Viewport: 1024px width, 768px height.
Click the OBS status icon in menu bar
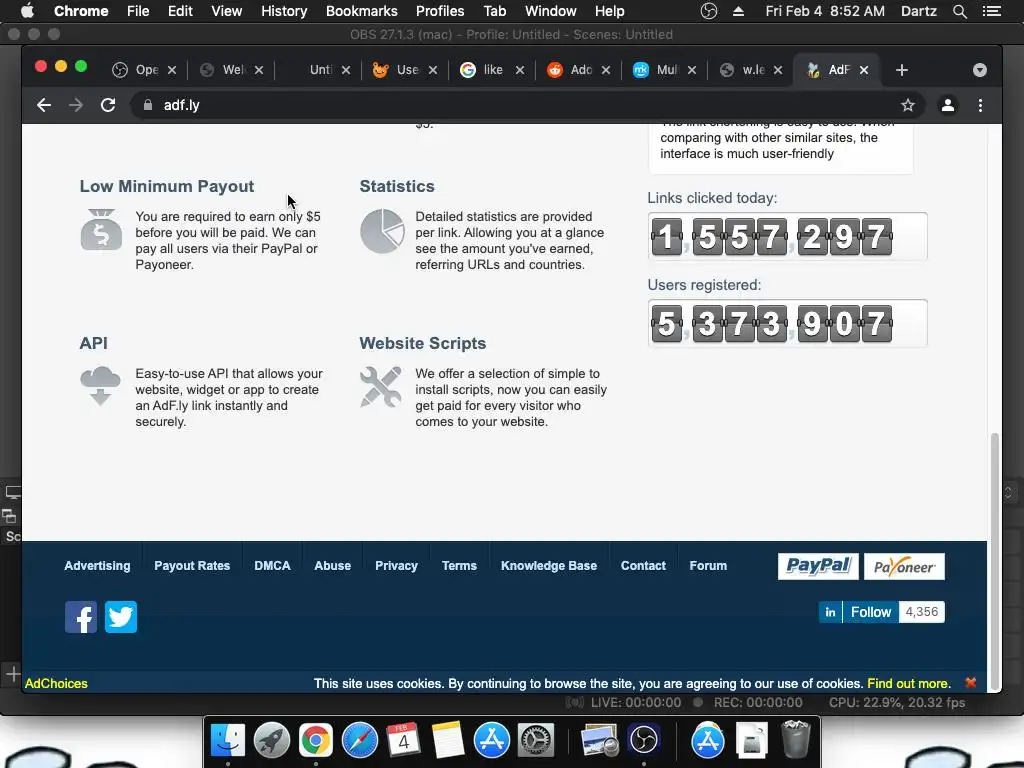(x=709, y=11)
